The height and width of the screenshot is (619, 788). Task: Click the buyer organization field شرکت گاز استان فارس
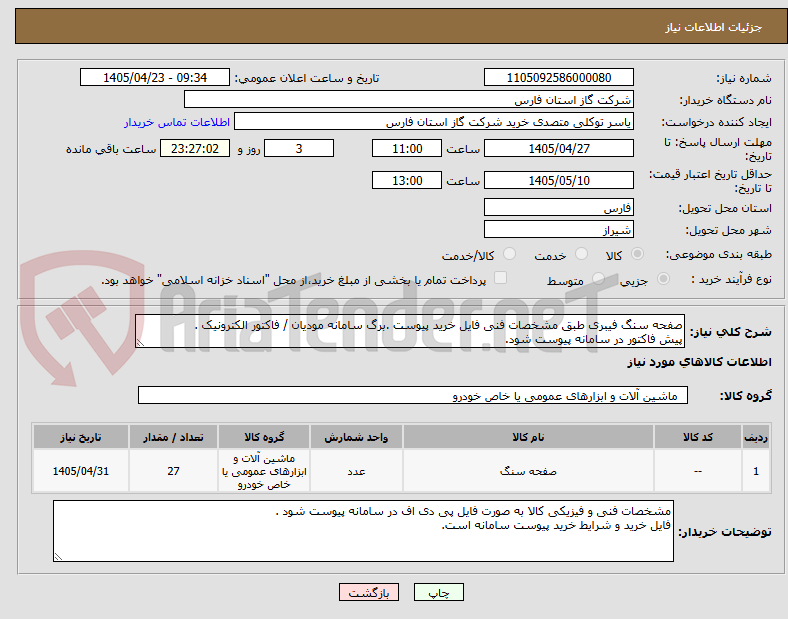[409, 99]
